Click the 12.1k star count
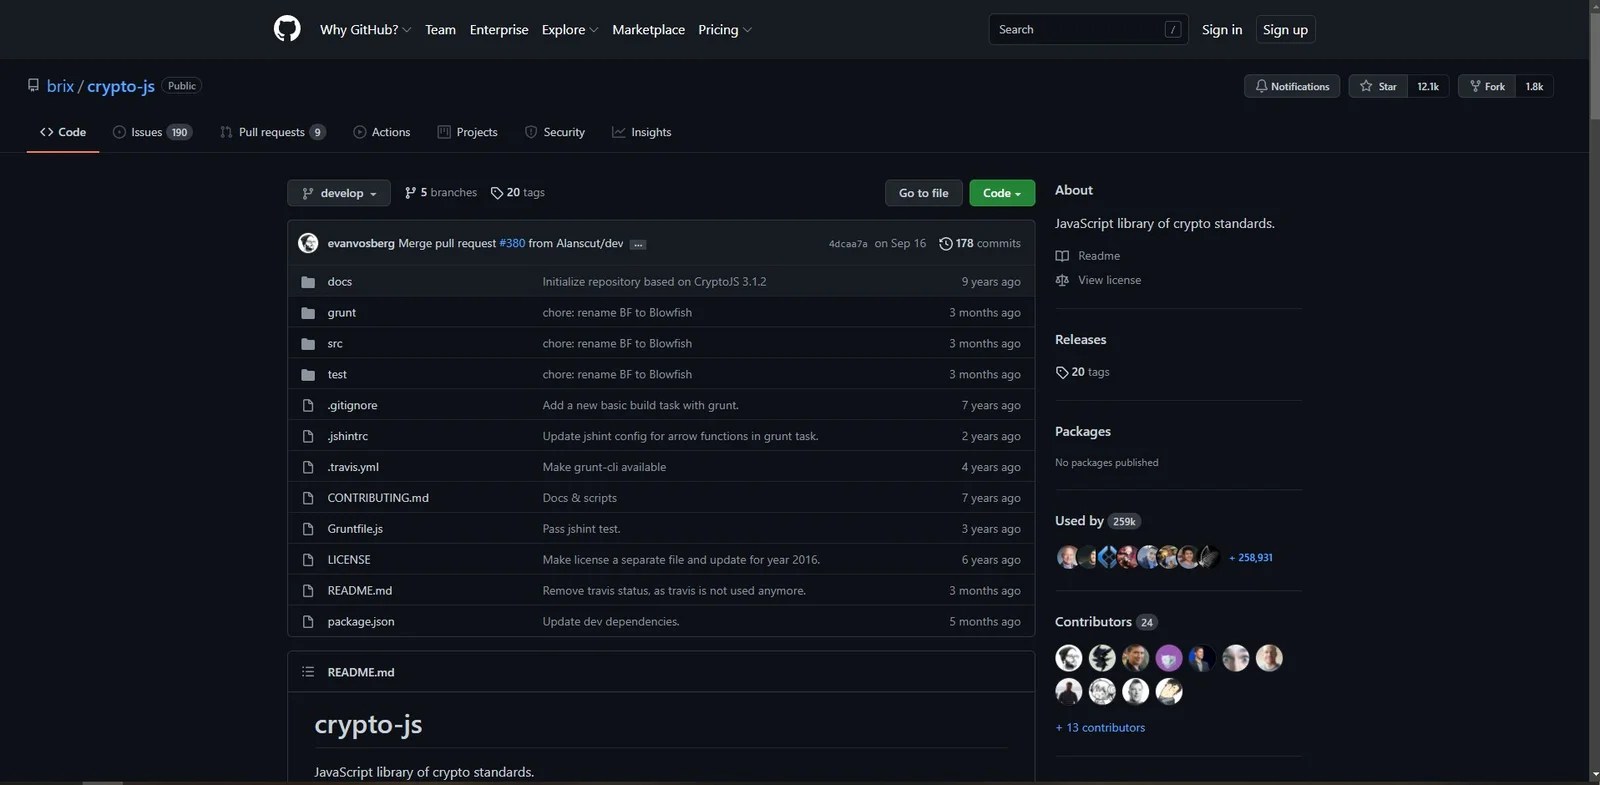Screen dimensions: 1600x785 pyautogui.click(x=1428, y=86)
